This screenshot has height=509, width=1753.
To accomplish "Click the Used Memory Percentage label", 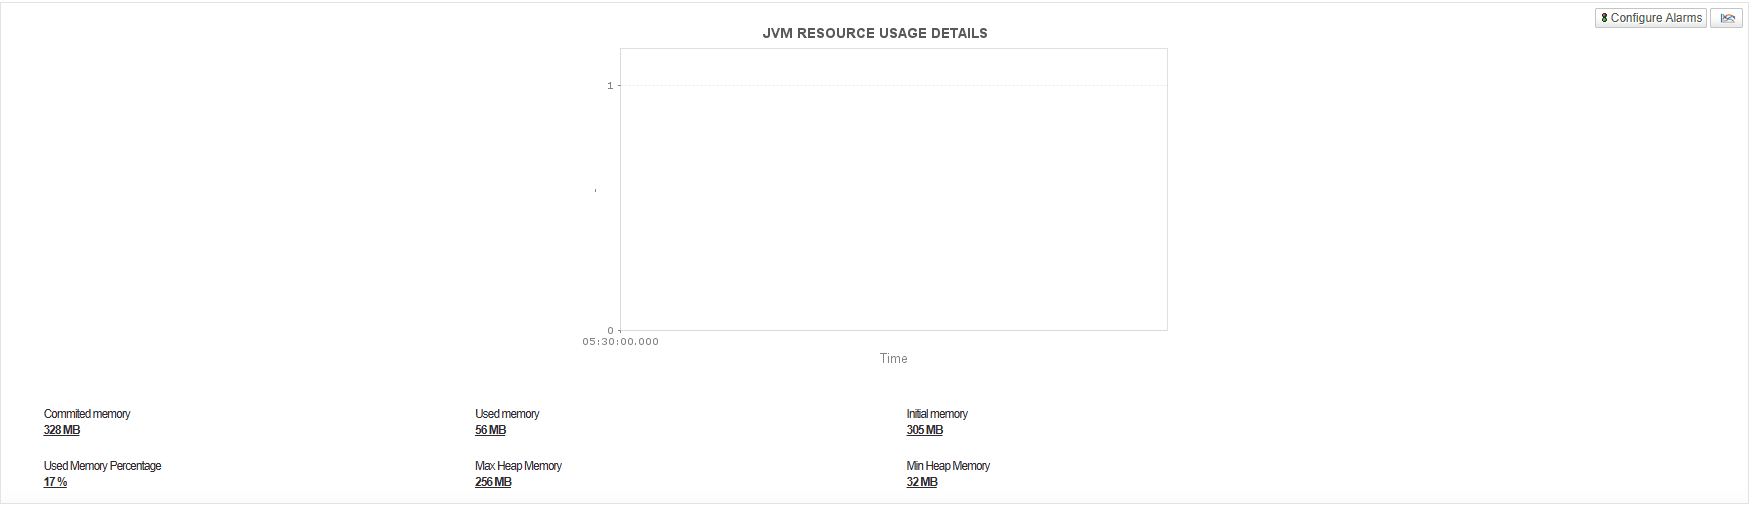I will click(x=102, y=466).
